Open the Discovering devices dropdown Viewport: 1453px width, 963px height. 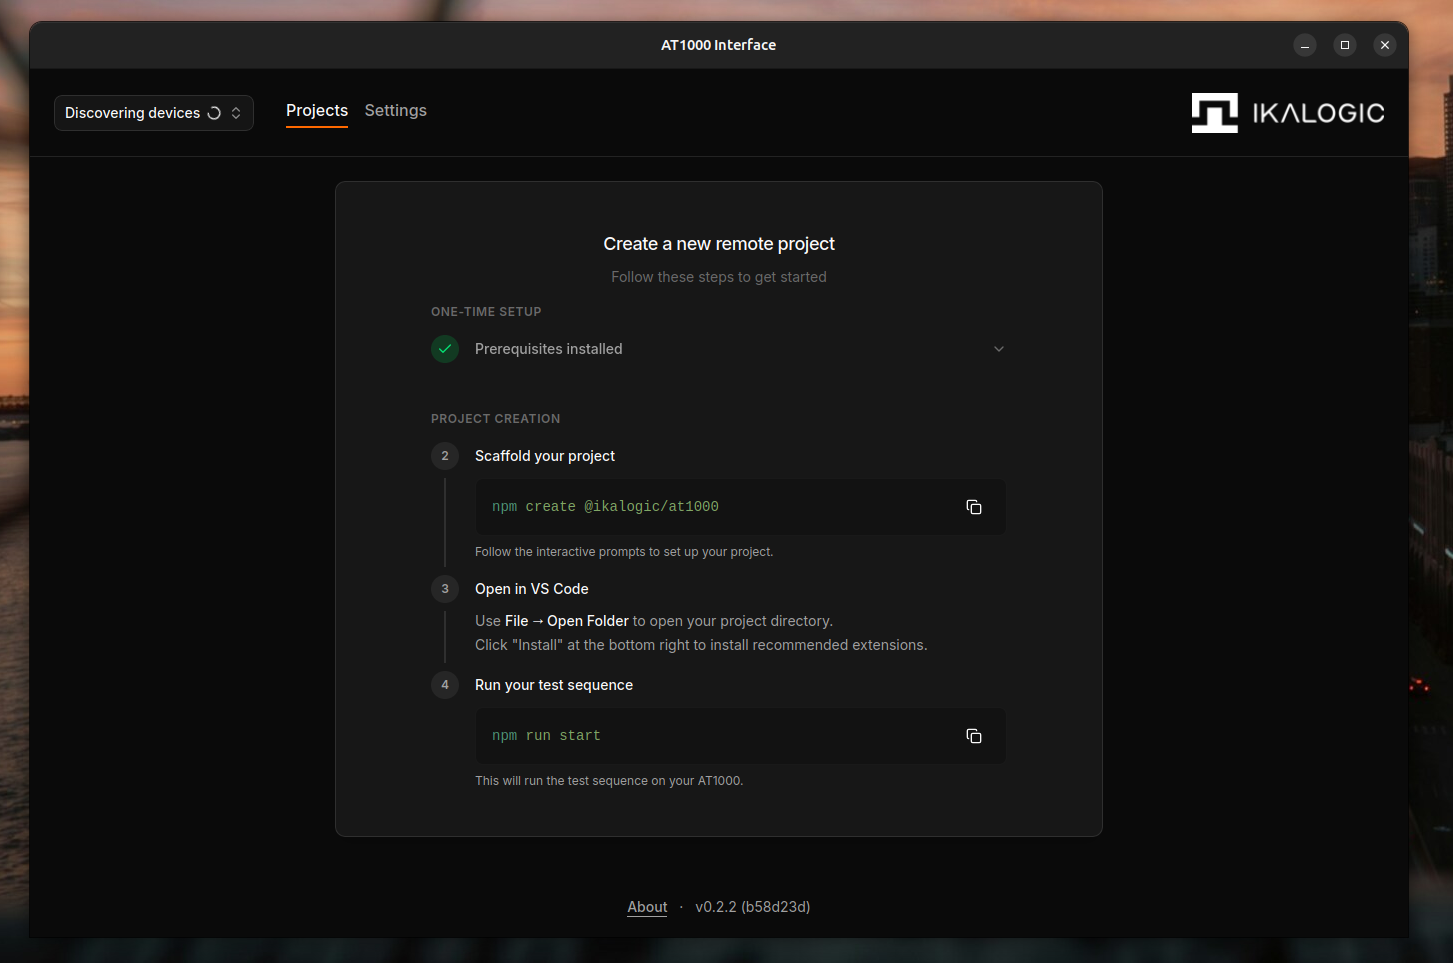click(x=154, y=113)
